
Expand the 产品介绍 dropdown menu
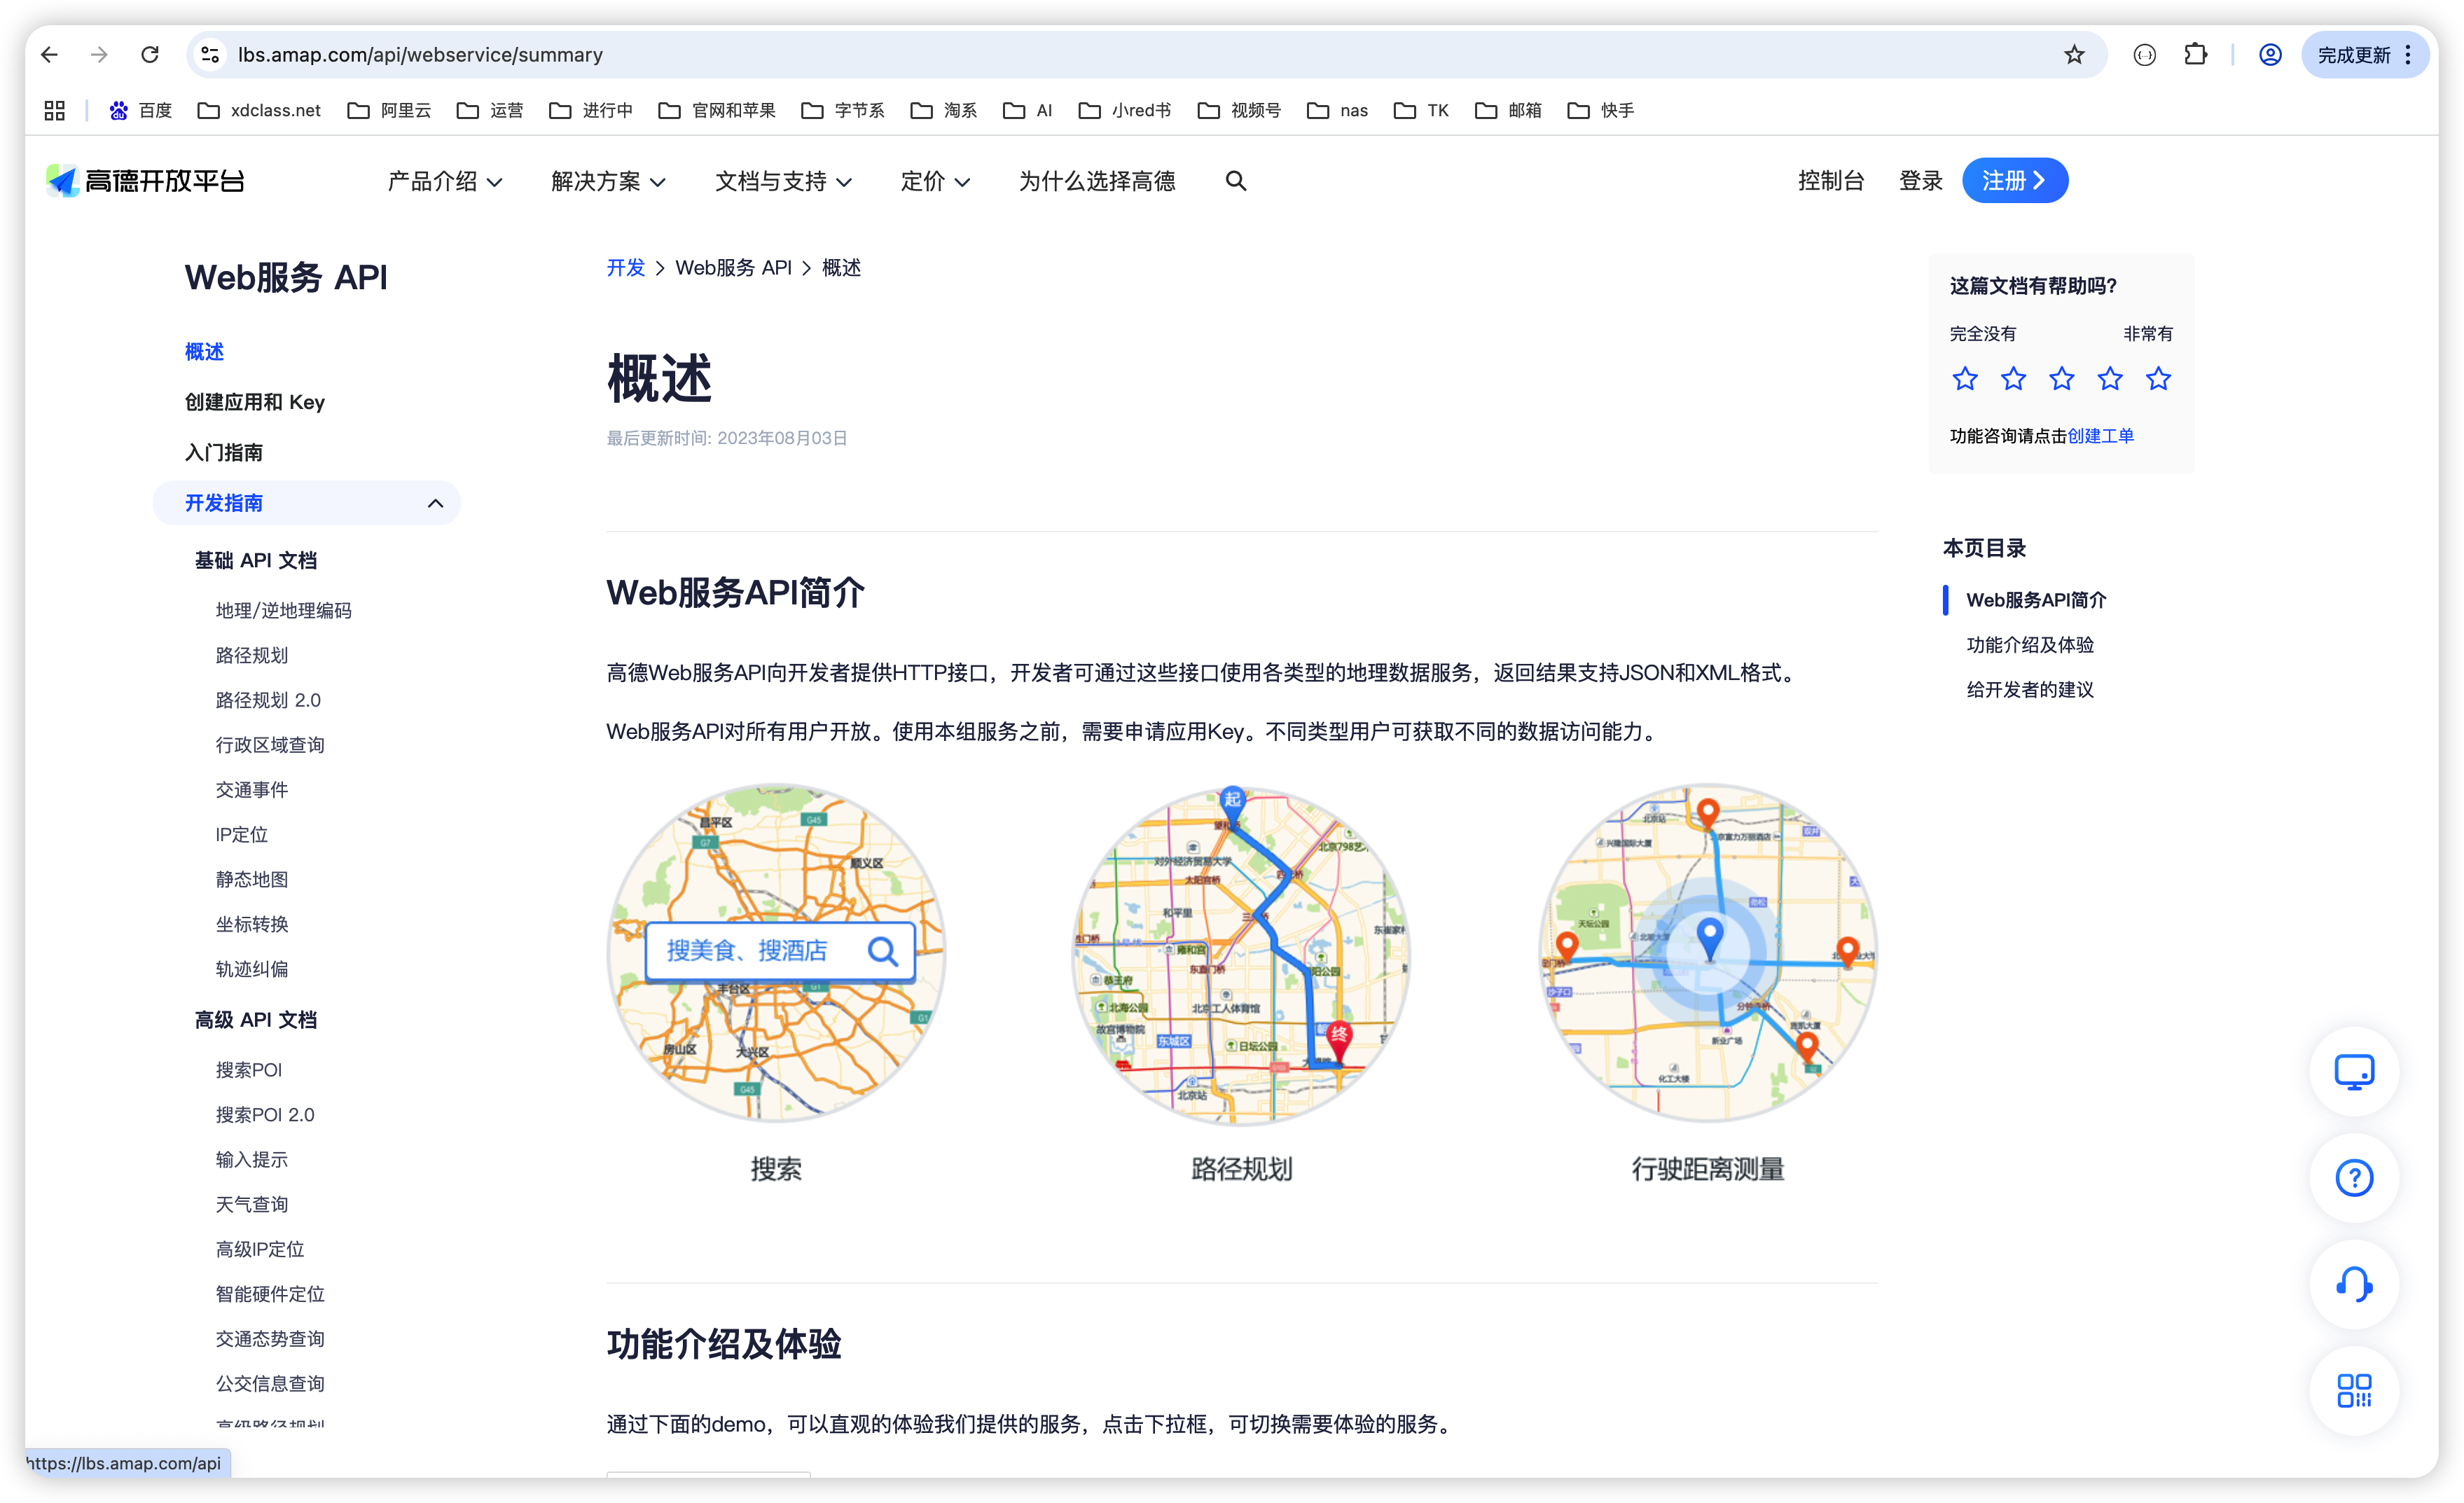coord(444,181)
